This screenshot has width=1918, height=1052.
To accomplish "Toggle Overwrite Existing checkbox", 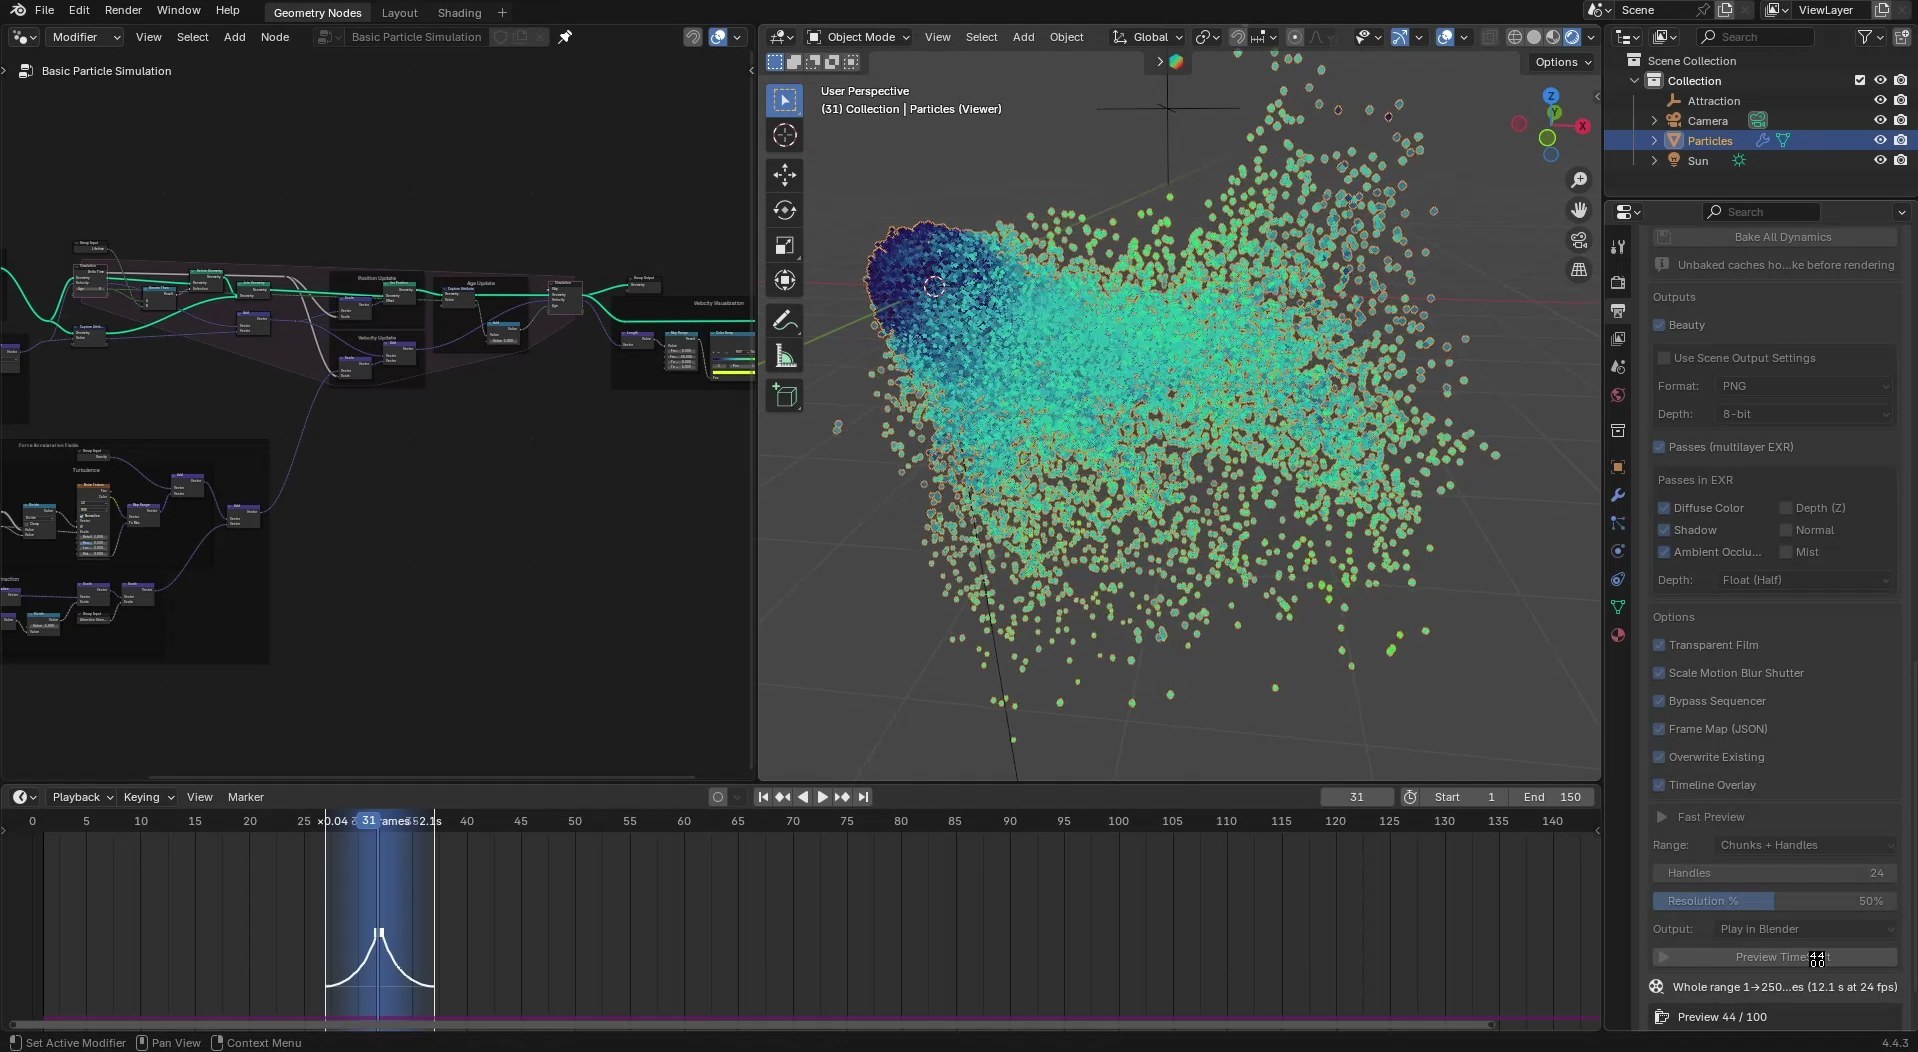I will (x=1659, y=757).
